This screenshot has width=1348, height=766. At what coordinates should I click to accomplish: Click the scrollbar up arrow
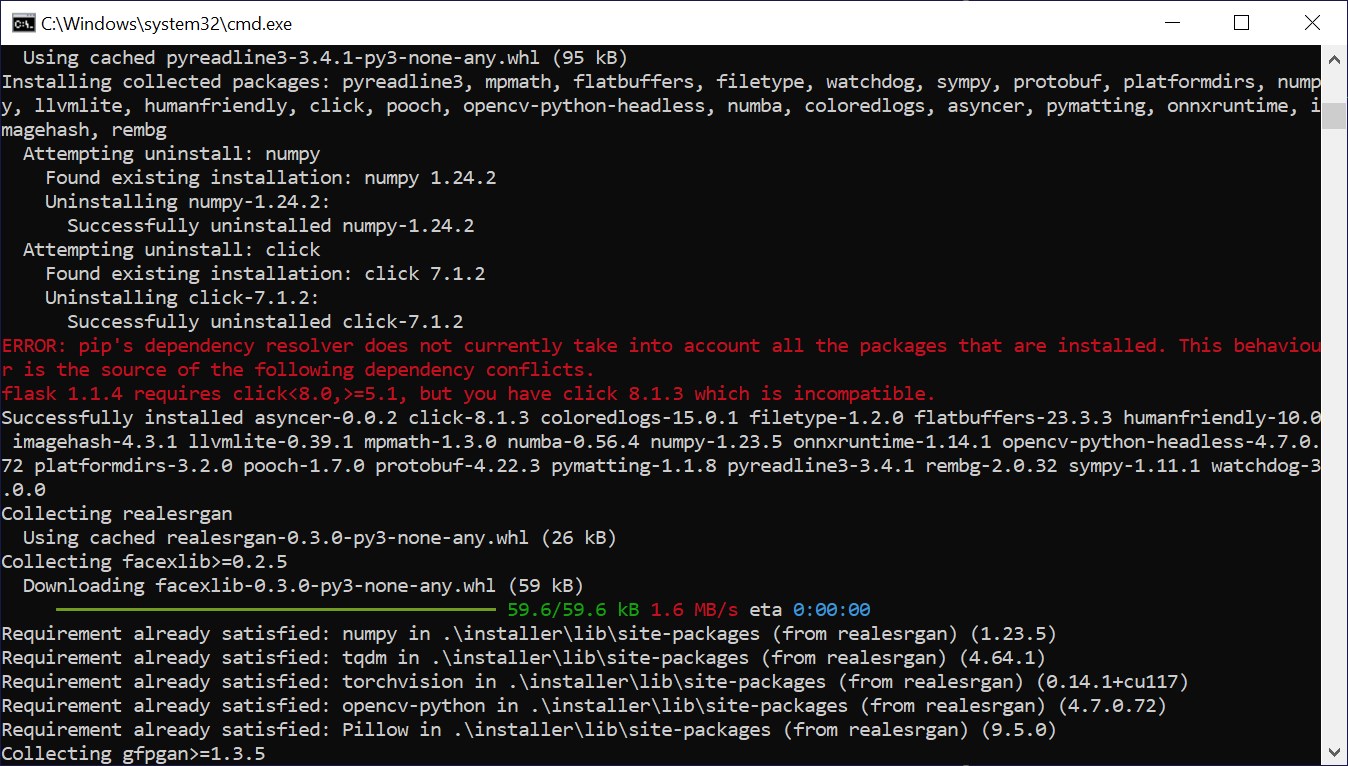pos(1335,58)
